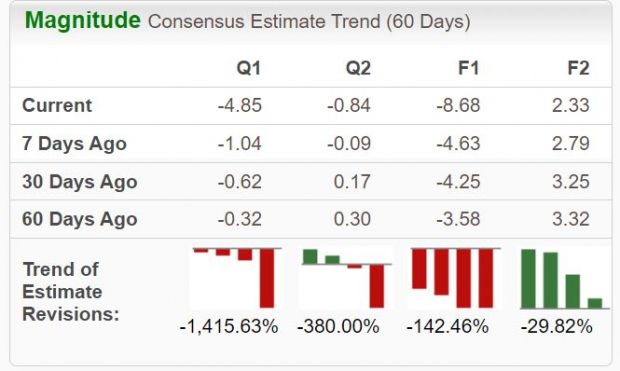This screenshot has width=620, height=371.
Task: Click the -1,415.63% revision percentage
Action: pyautogui.click(x=229, y=327)
